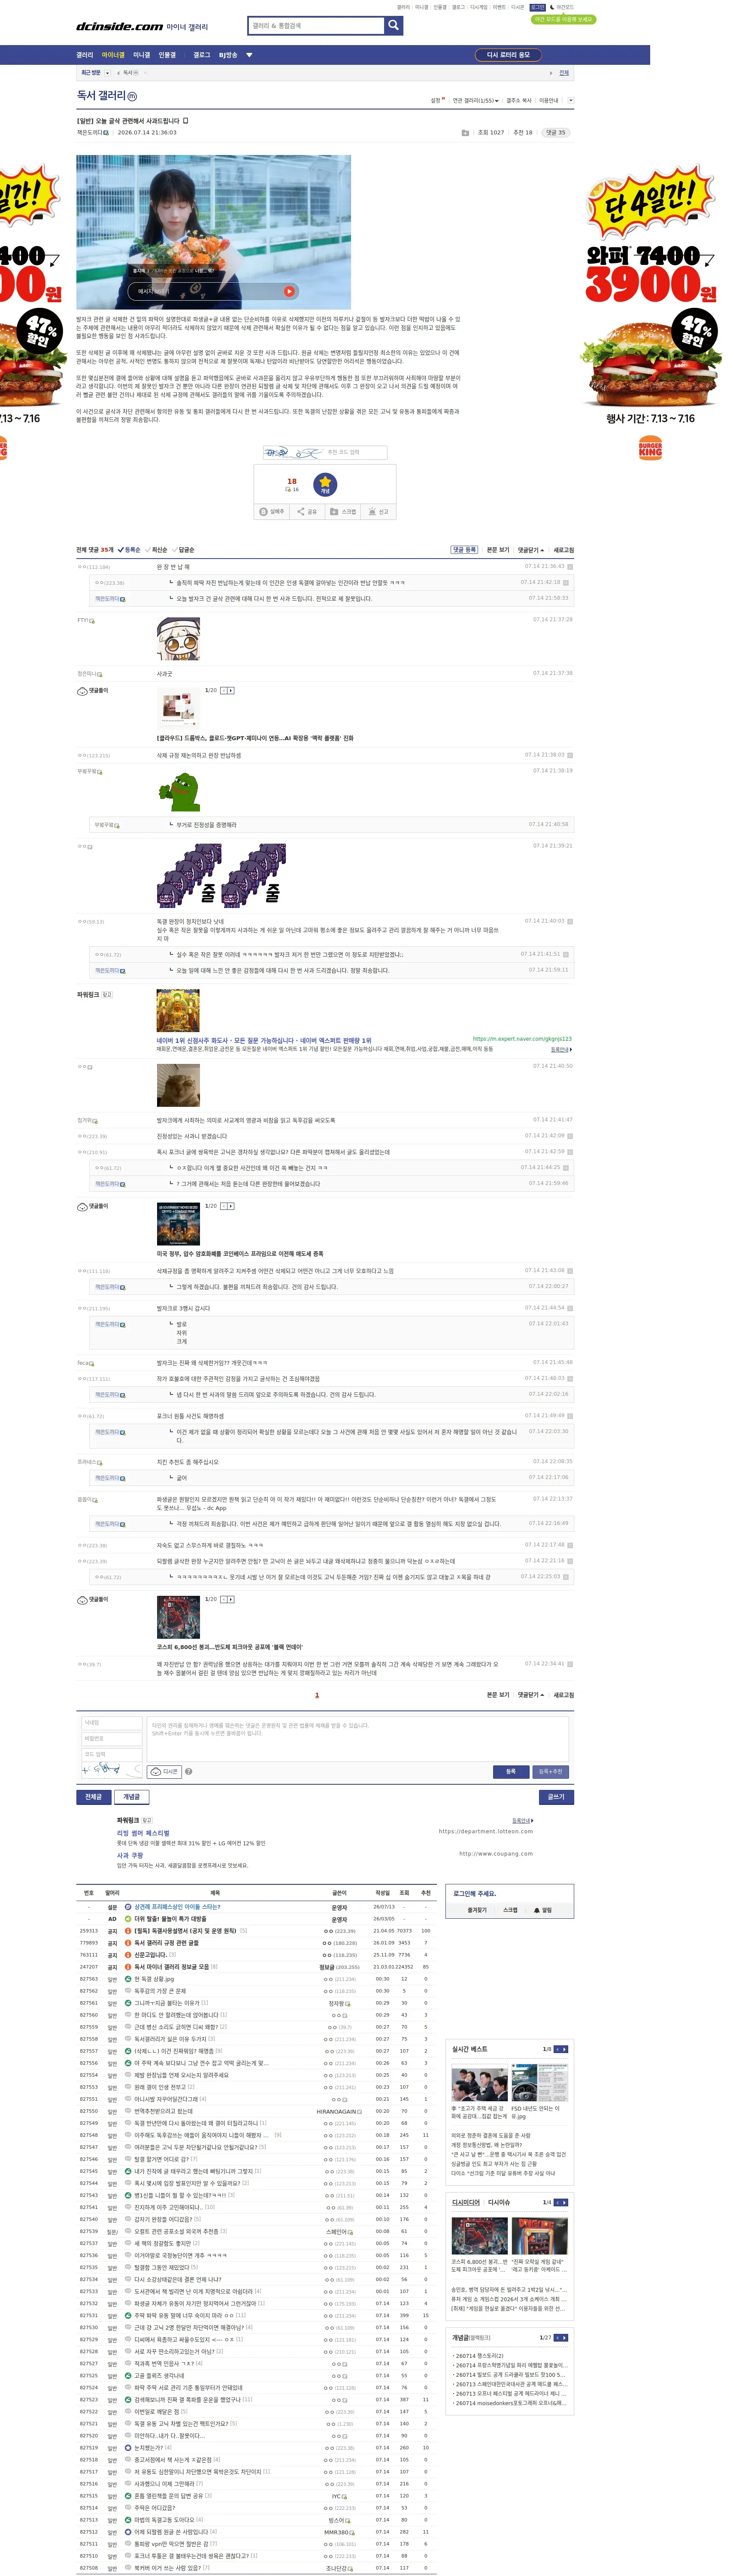Click the comment text area
The width and height of the screenshot is (730, 2576).
click(x=358, y=1738)
